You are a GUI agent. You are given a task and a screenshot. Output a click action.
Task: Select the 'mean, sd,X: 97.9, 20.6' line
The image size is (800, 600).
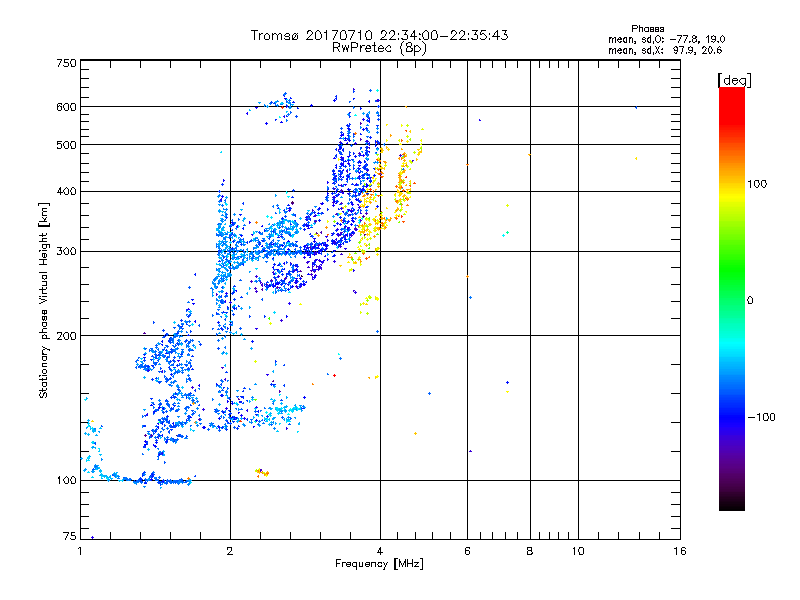pos(665,50)
